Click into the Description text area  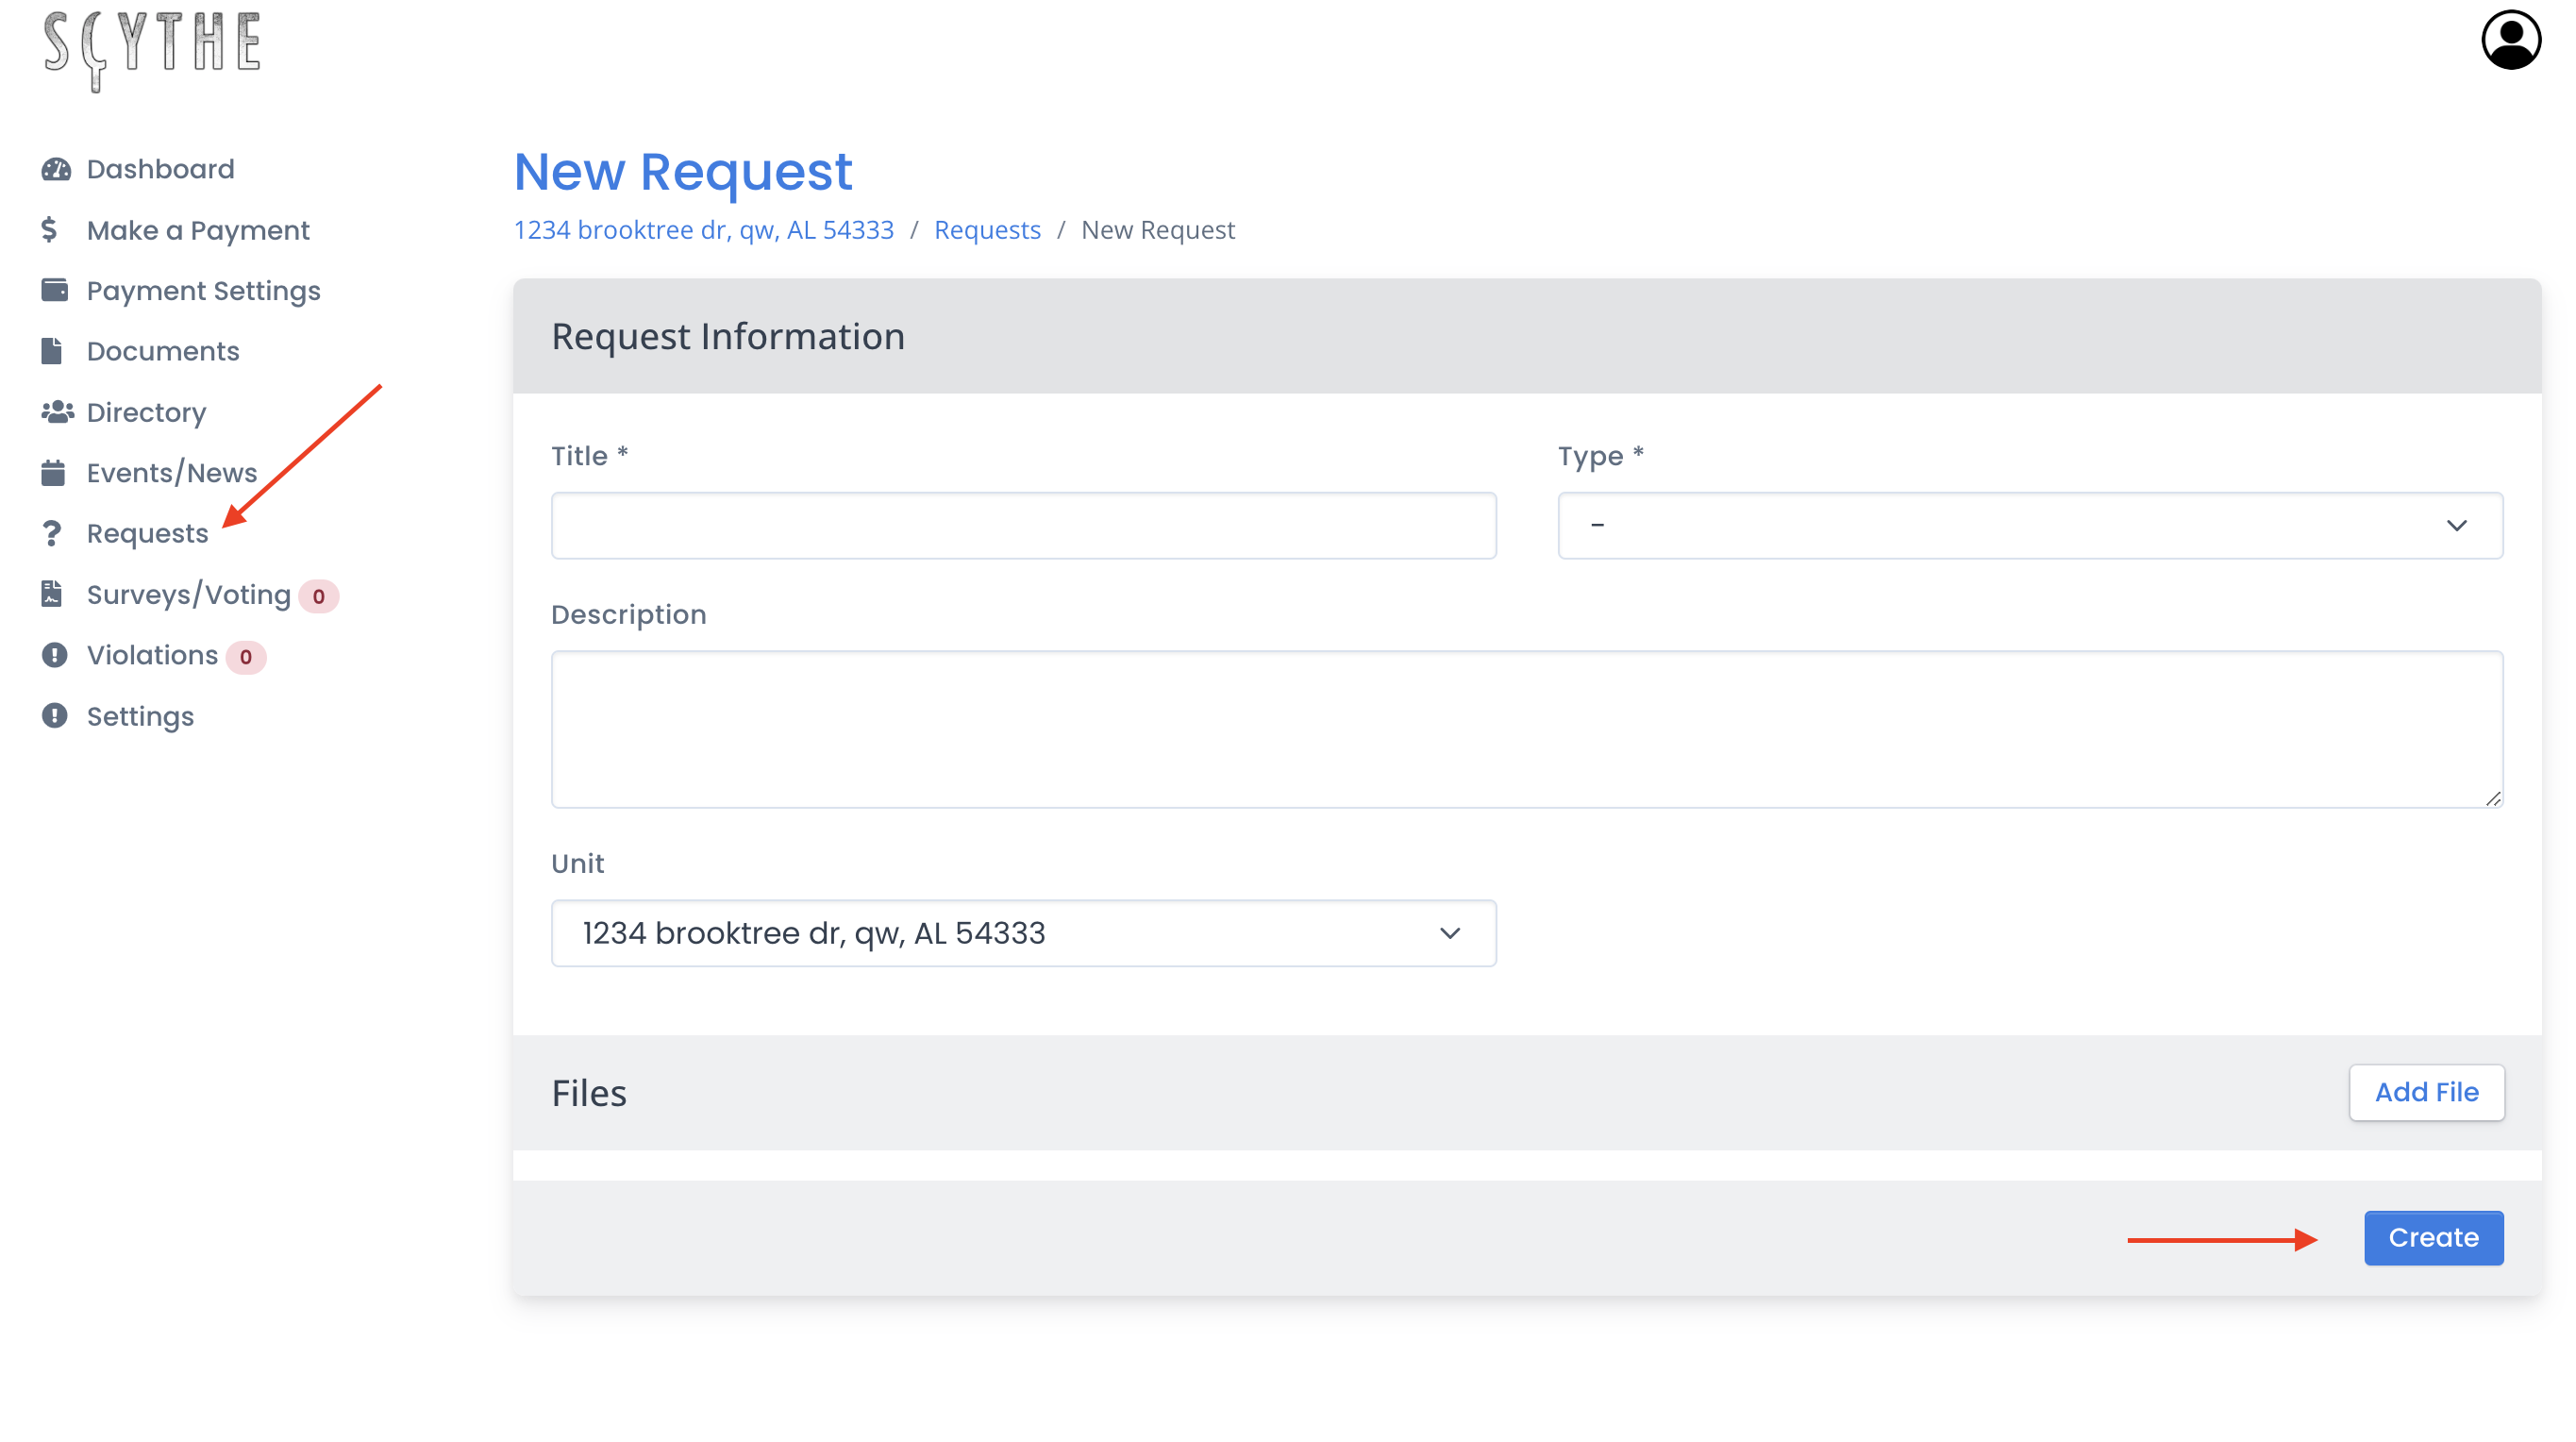click(x=1527, y=729)
